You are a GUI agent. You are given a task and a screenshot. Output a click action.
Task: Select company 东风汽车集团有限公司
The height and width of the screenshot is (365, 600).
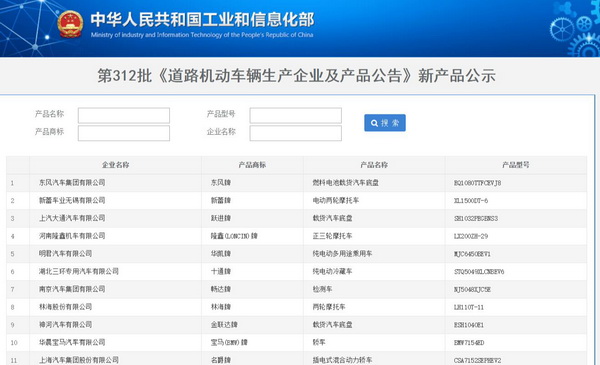click(72, 182)
